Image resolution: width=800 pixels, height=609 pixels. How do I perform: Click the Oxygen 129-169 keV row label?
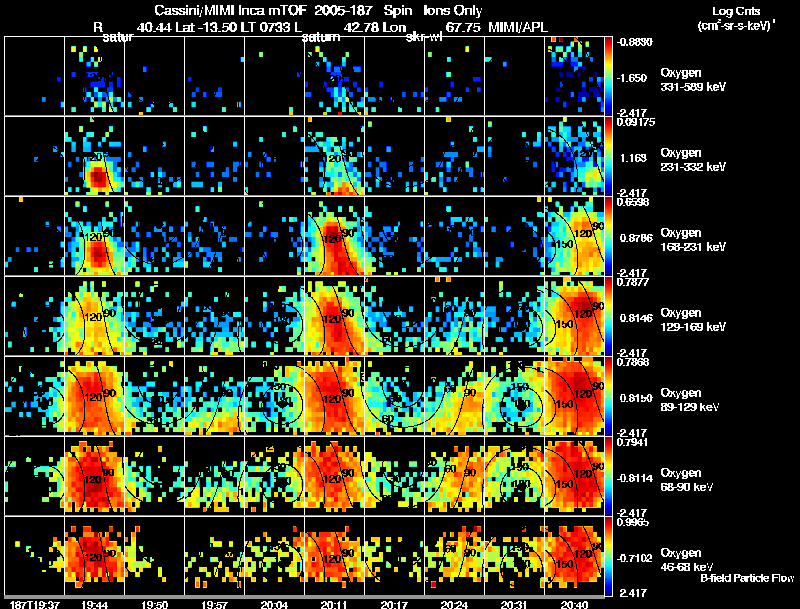click(692, 320)
